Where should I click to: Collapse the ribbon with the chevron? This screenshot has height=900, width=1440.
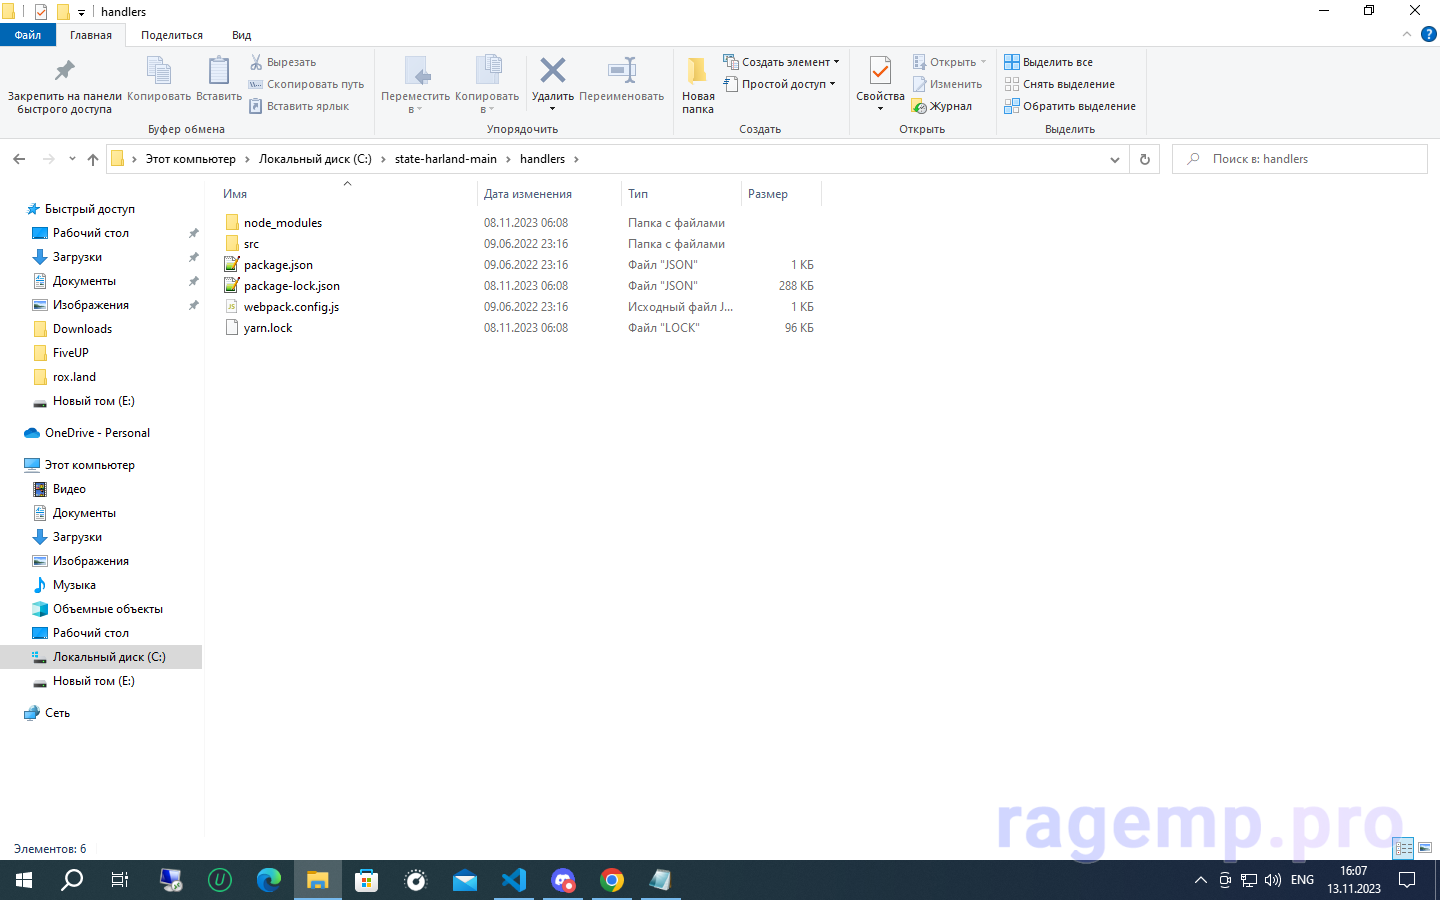tap(1407, 34)
